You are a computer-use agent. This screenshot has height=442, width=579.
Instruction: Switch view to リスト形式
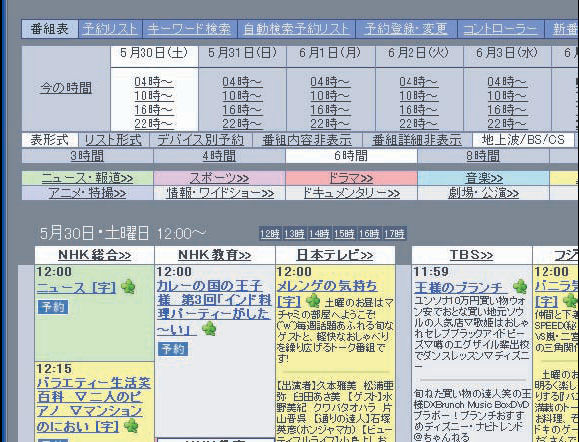[x=113, y=140]
